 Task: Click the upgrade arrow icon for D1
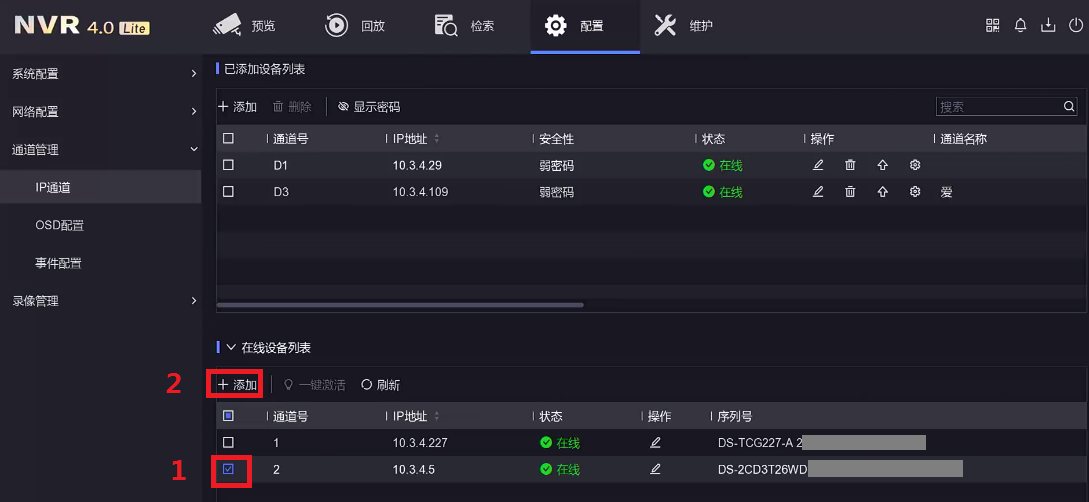882,165
